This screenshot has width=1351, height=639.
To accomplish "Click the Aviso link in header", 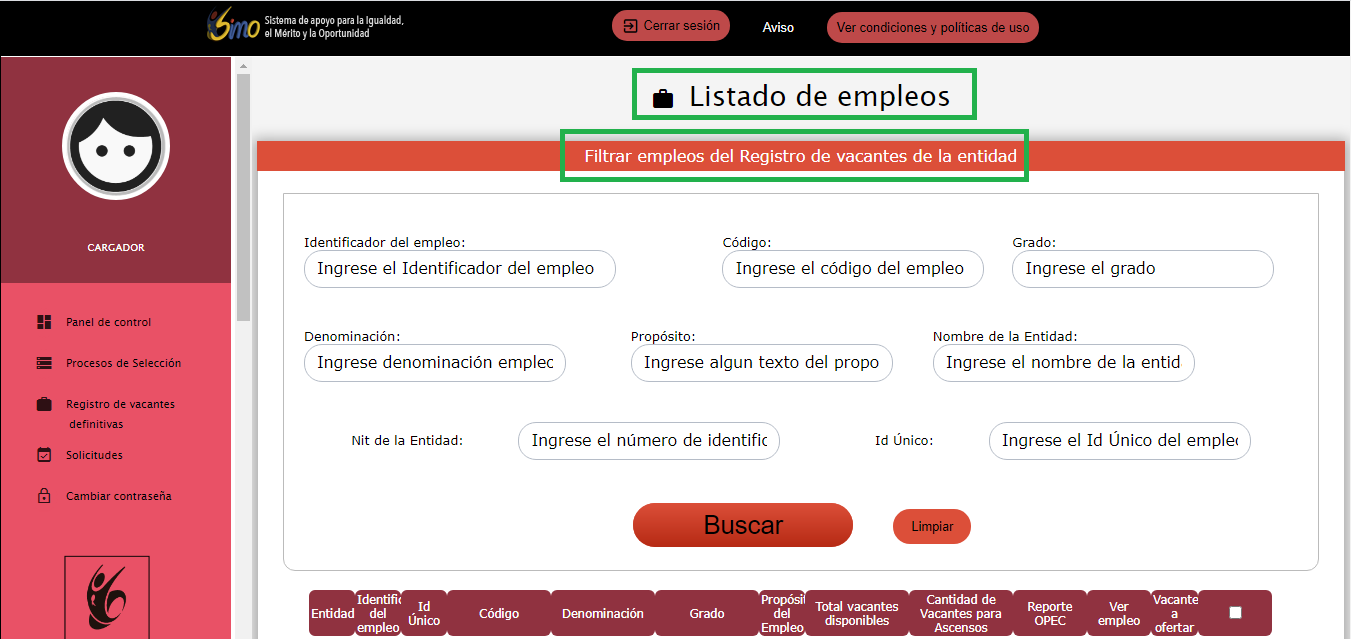I will [x=778, y=28].
